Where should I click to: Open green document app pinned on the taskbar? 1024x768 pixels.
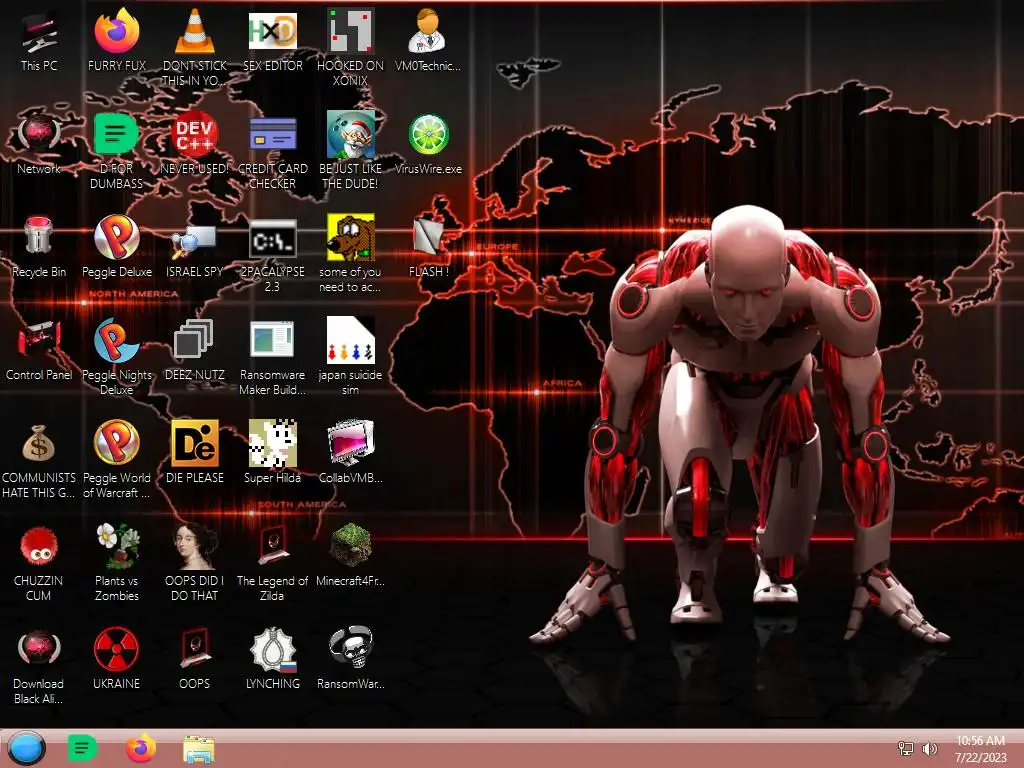82,748
